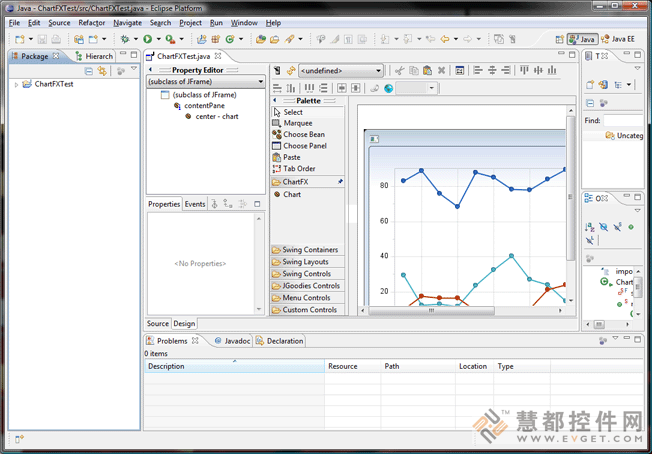
Task: Open the Refactor menu
Action: 91,23
